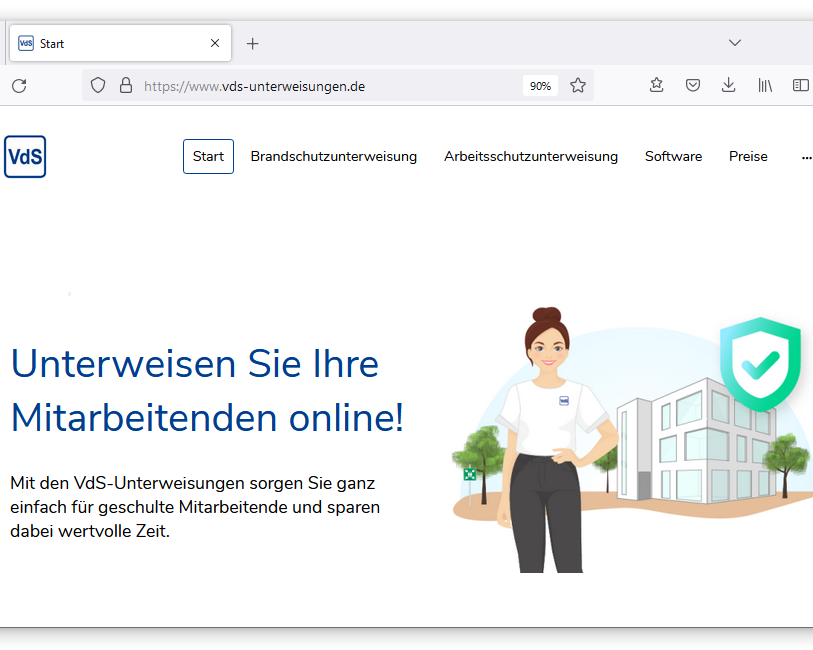Screen dimensions: 813x650
Task: Reload the page with the refresh icon
Action: pos(19,86)
